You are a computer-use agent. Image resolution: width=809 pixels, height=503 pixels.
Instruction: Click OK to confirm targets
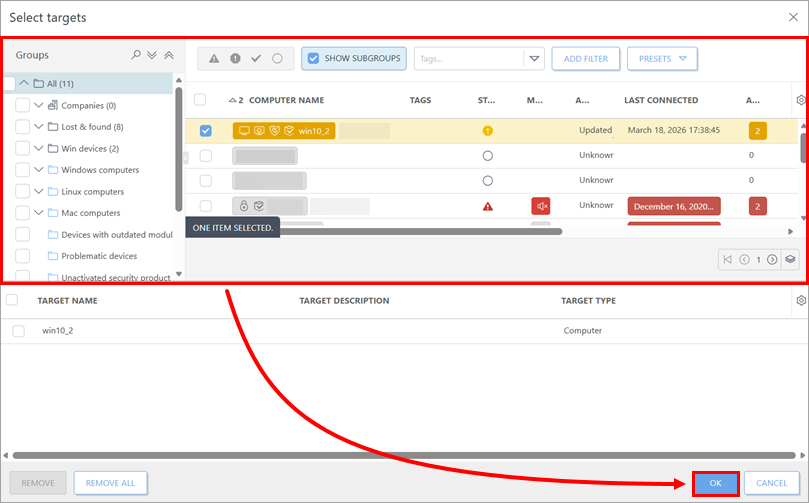click(x=715, y=483)
